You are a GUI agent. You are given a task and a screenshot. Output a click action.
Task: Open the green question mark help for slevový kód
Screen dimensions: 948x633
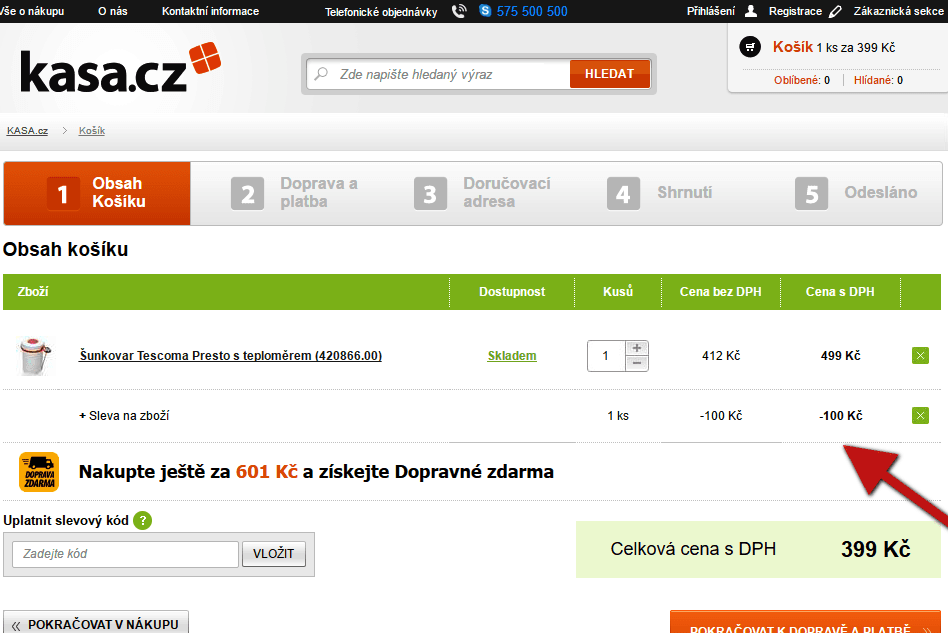143,520
